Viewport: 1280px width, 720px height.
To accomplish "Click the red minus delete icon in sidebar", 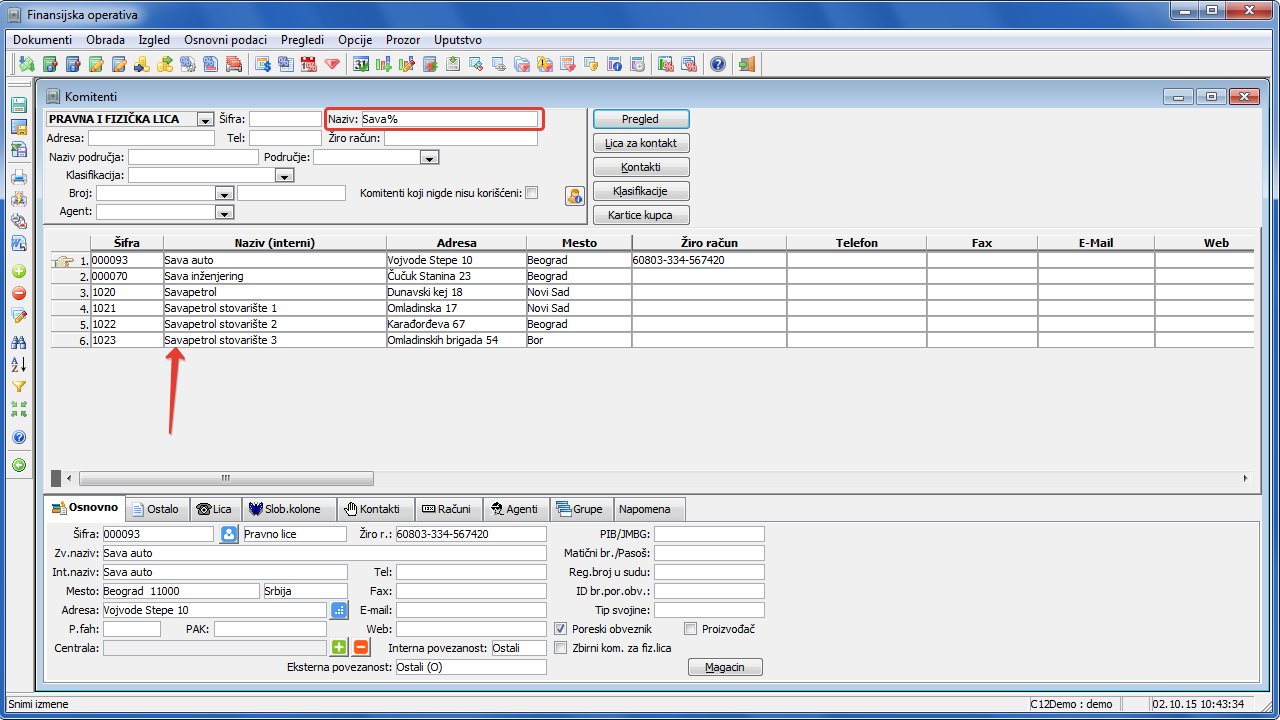I will pos(18,293).
